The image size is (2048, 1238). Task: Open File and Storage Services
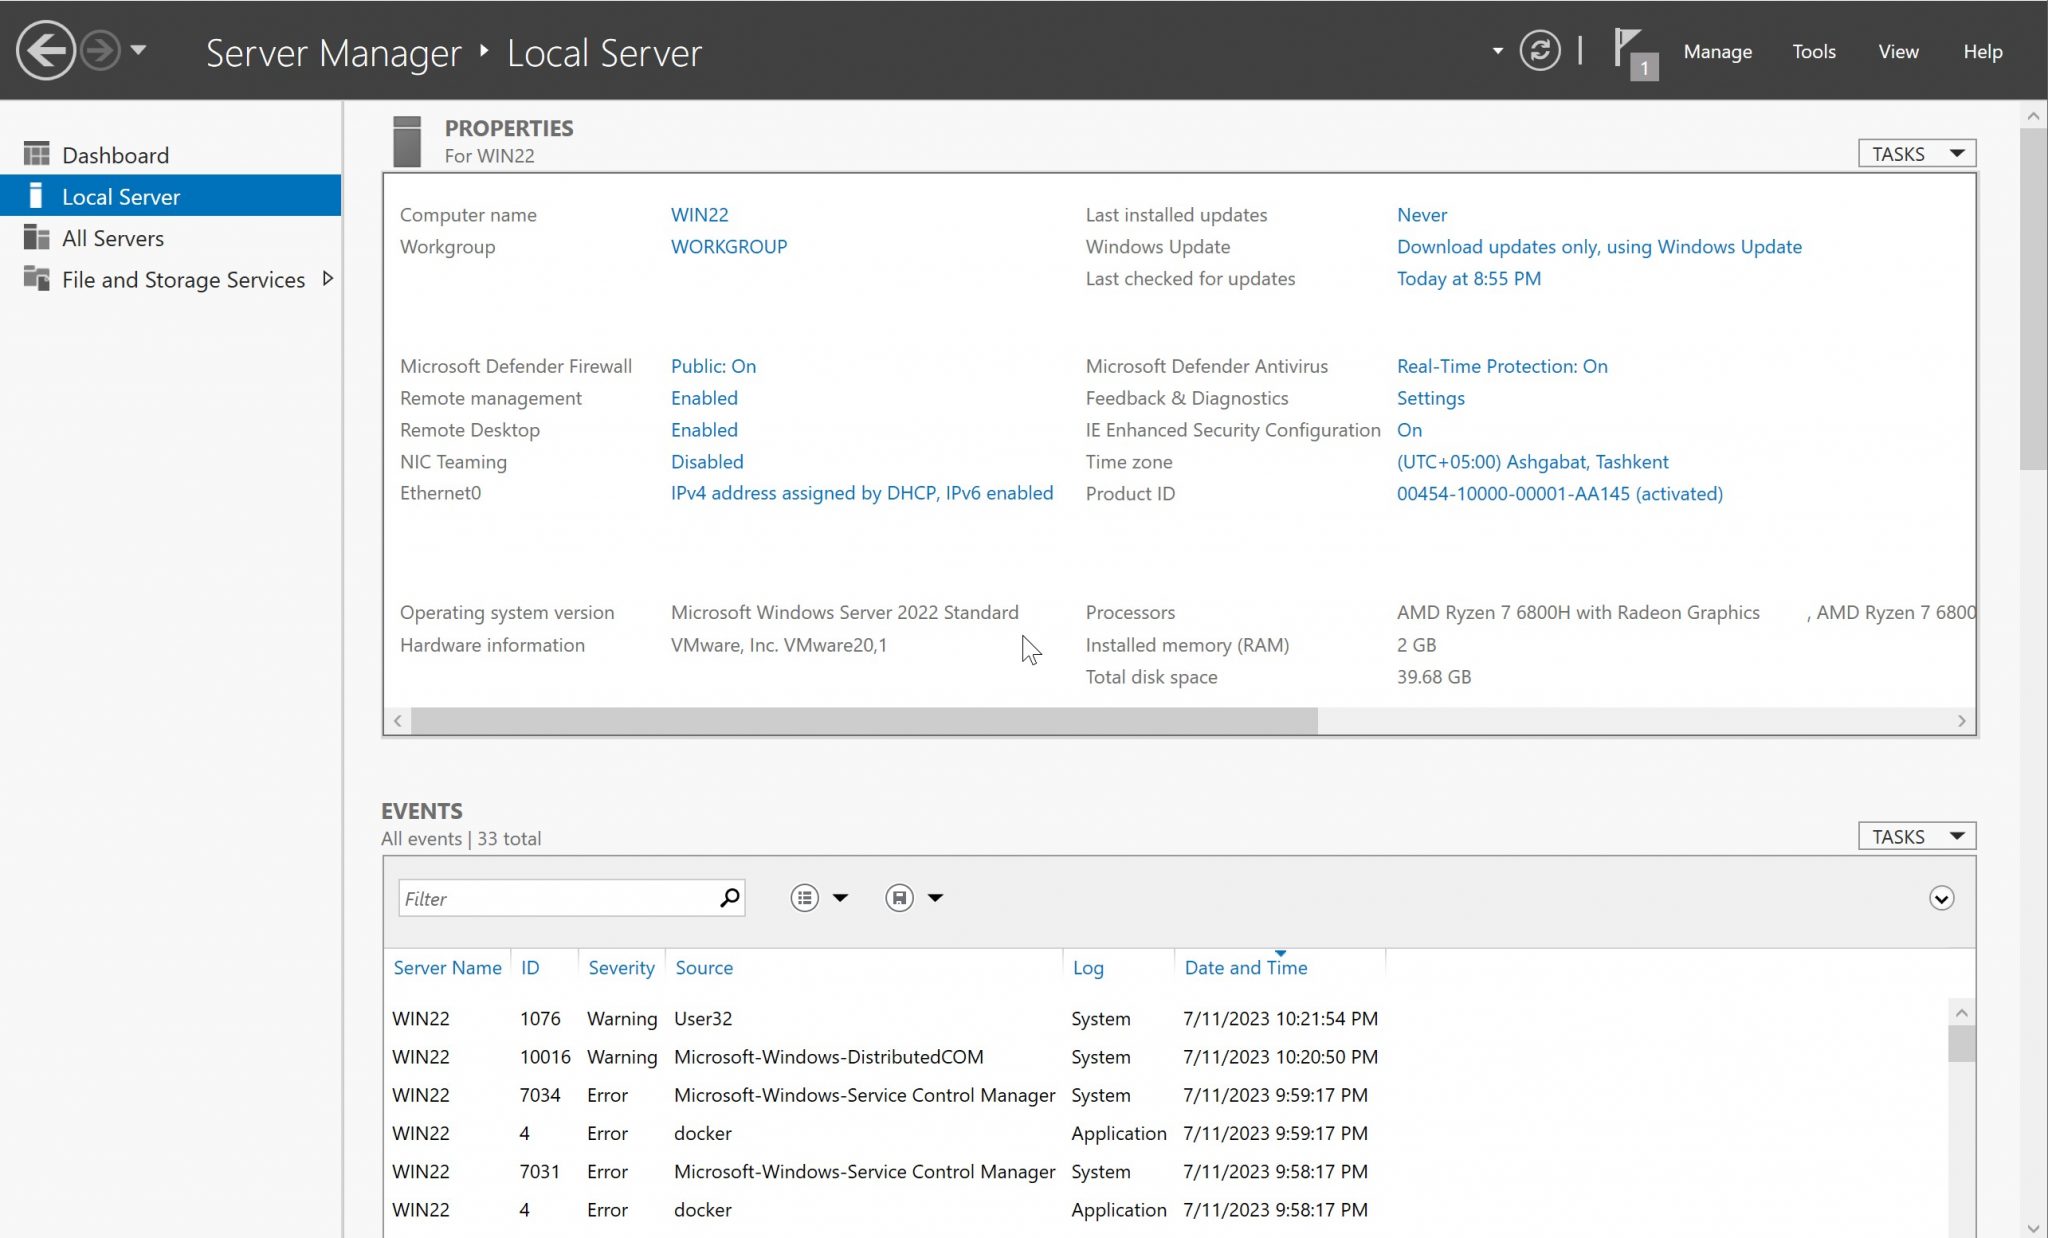tap(183, 280)
